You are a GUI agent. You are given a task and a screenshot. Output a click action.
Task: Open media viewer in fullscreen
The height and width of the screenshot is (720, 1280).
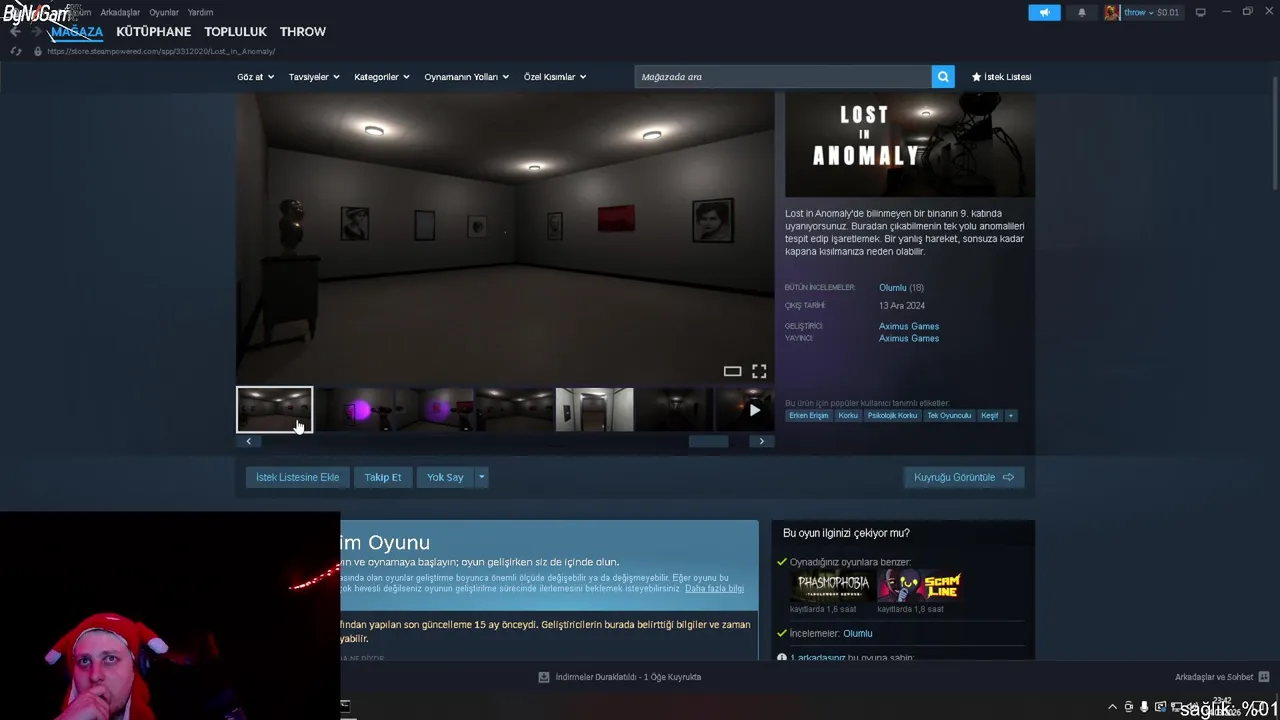pyautogui.click(x=759, y=371)
